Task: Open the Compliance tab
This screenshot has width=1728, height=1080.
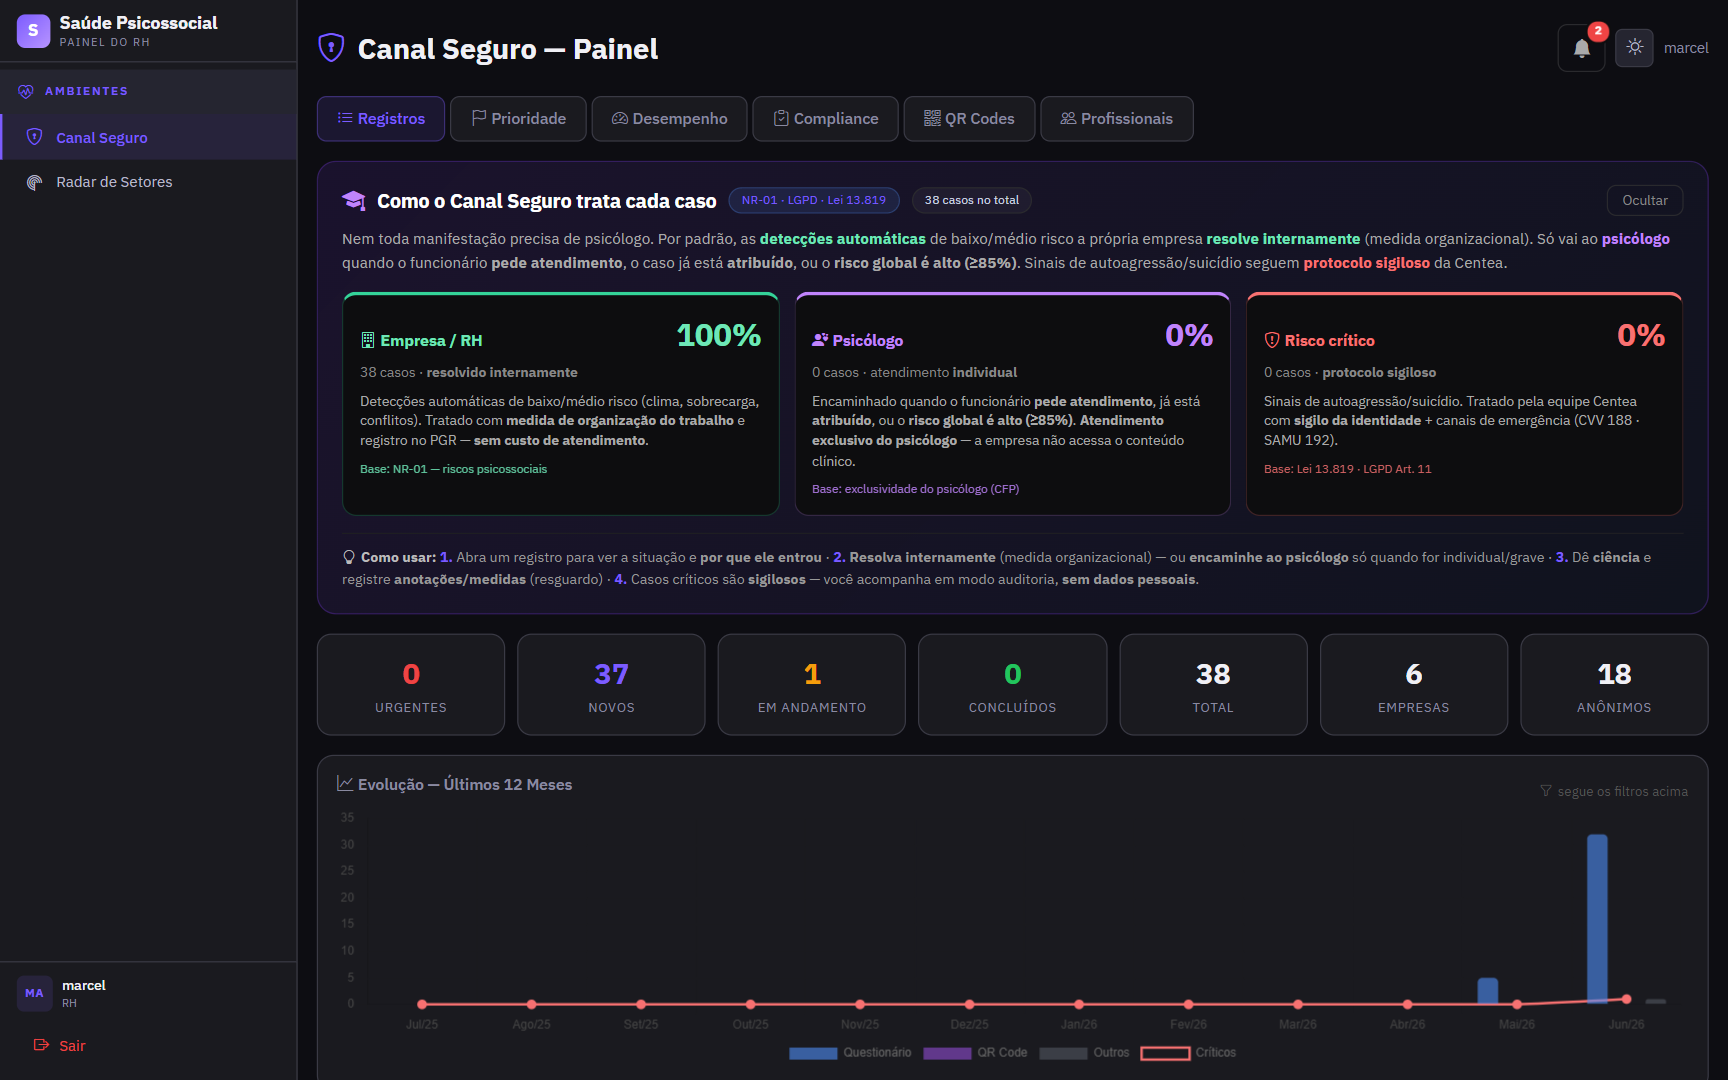Action: 826,119
